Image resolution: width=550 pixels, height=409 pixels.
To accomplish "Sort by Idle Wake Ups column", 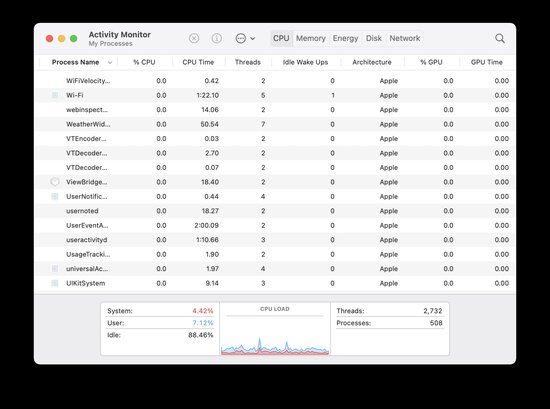I will click(305, 62).
